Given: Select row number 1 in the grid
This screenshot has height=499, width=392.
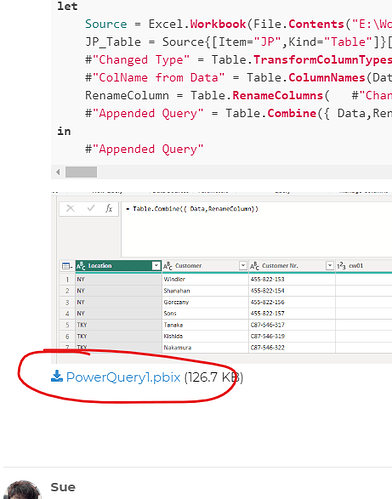Looking at the screenshot, I should coord(67,279).
